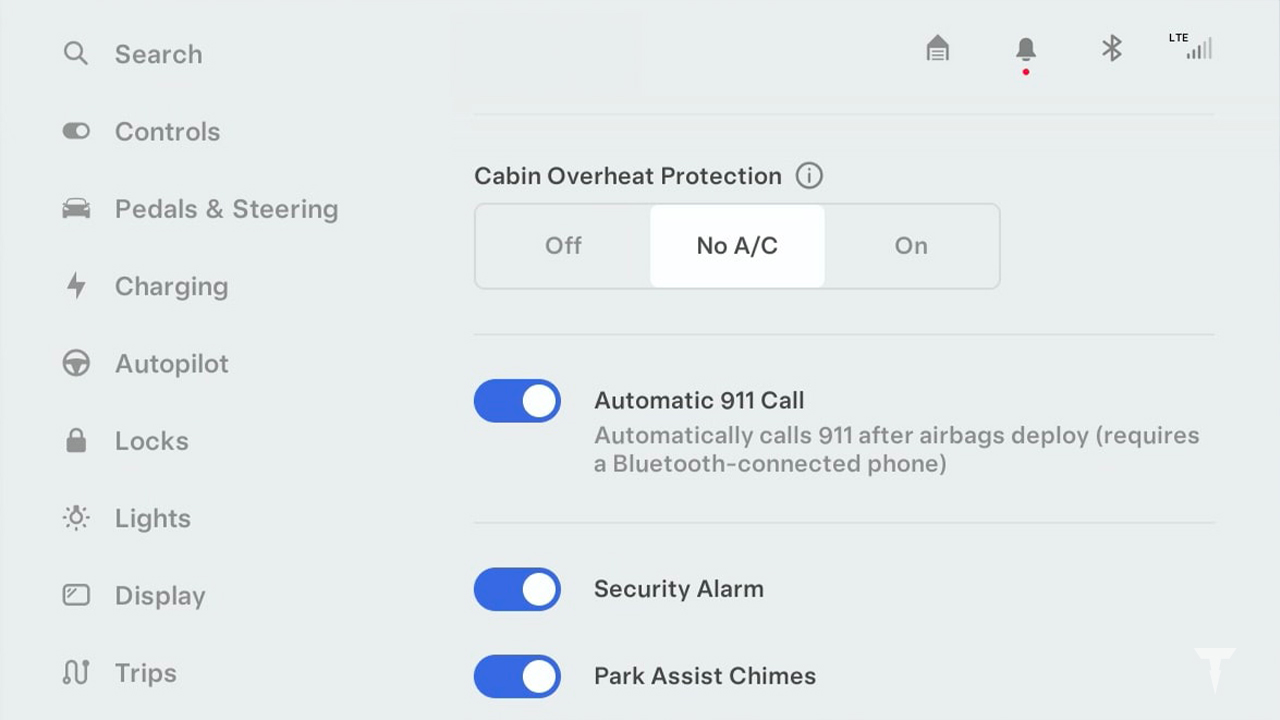1280x720 pixels.
Task: Click the Search magnifier icon
Action: 76,53
